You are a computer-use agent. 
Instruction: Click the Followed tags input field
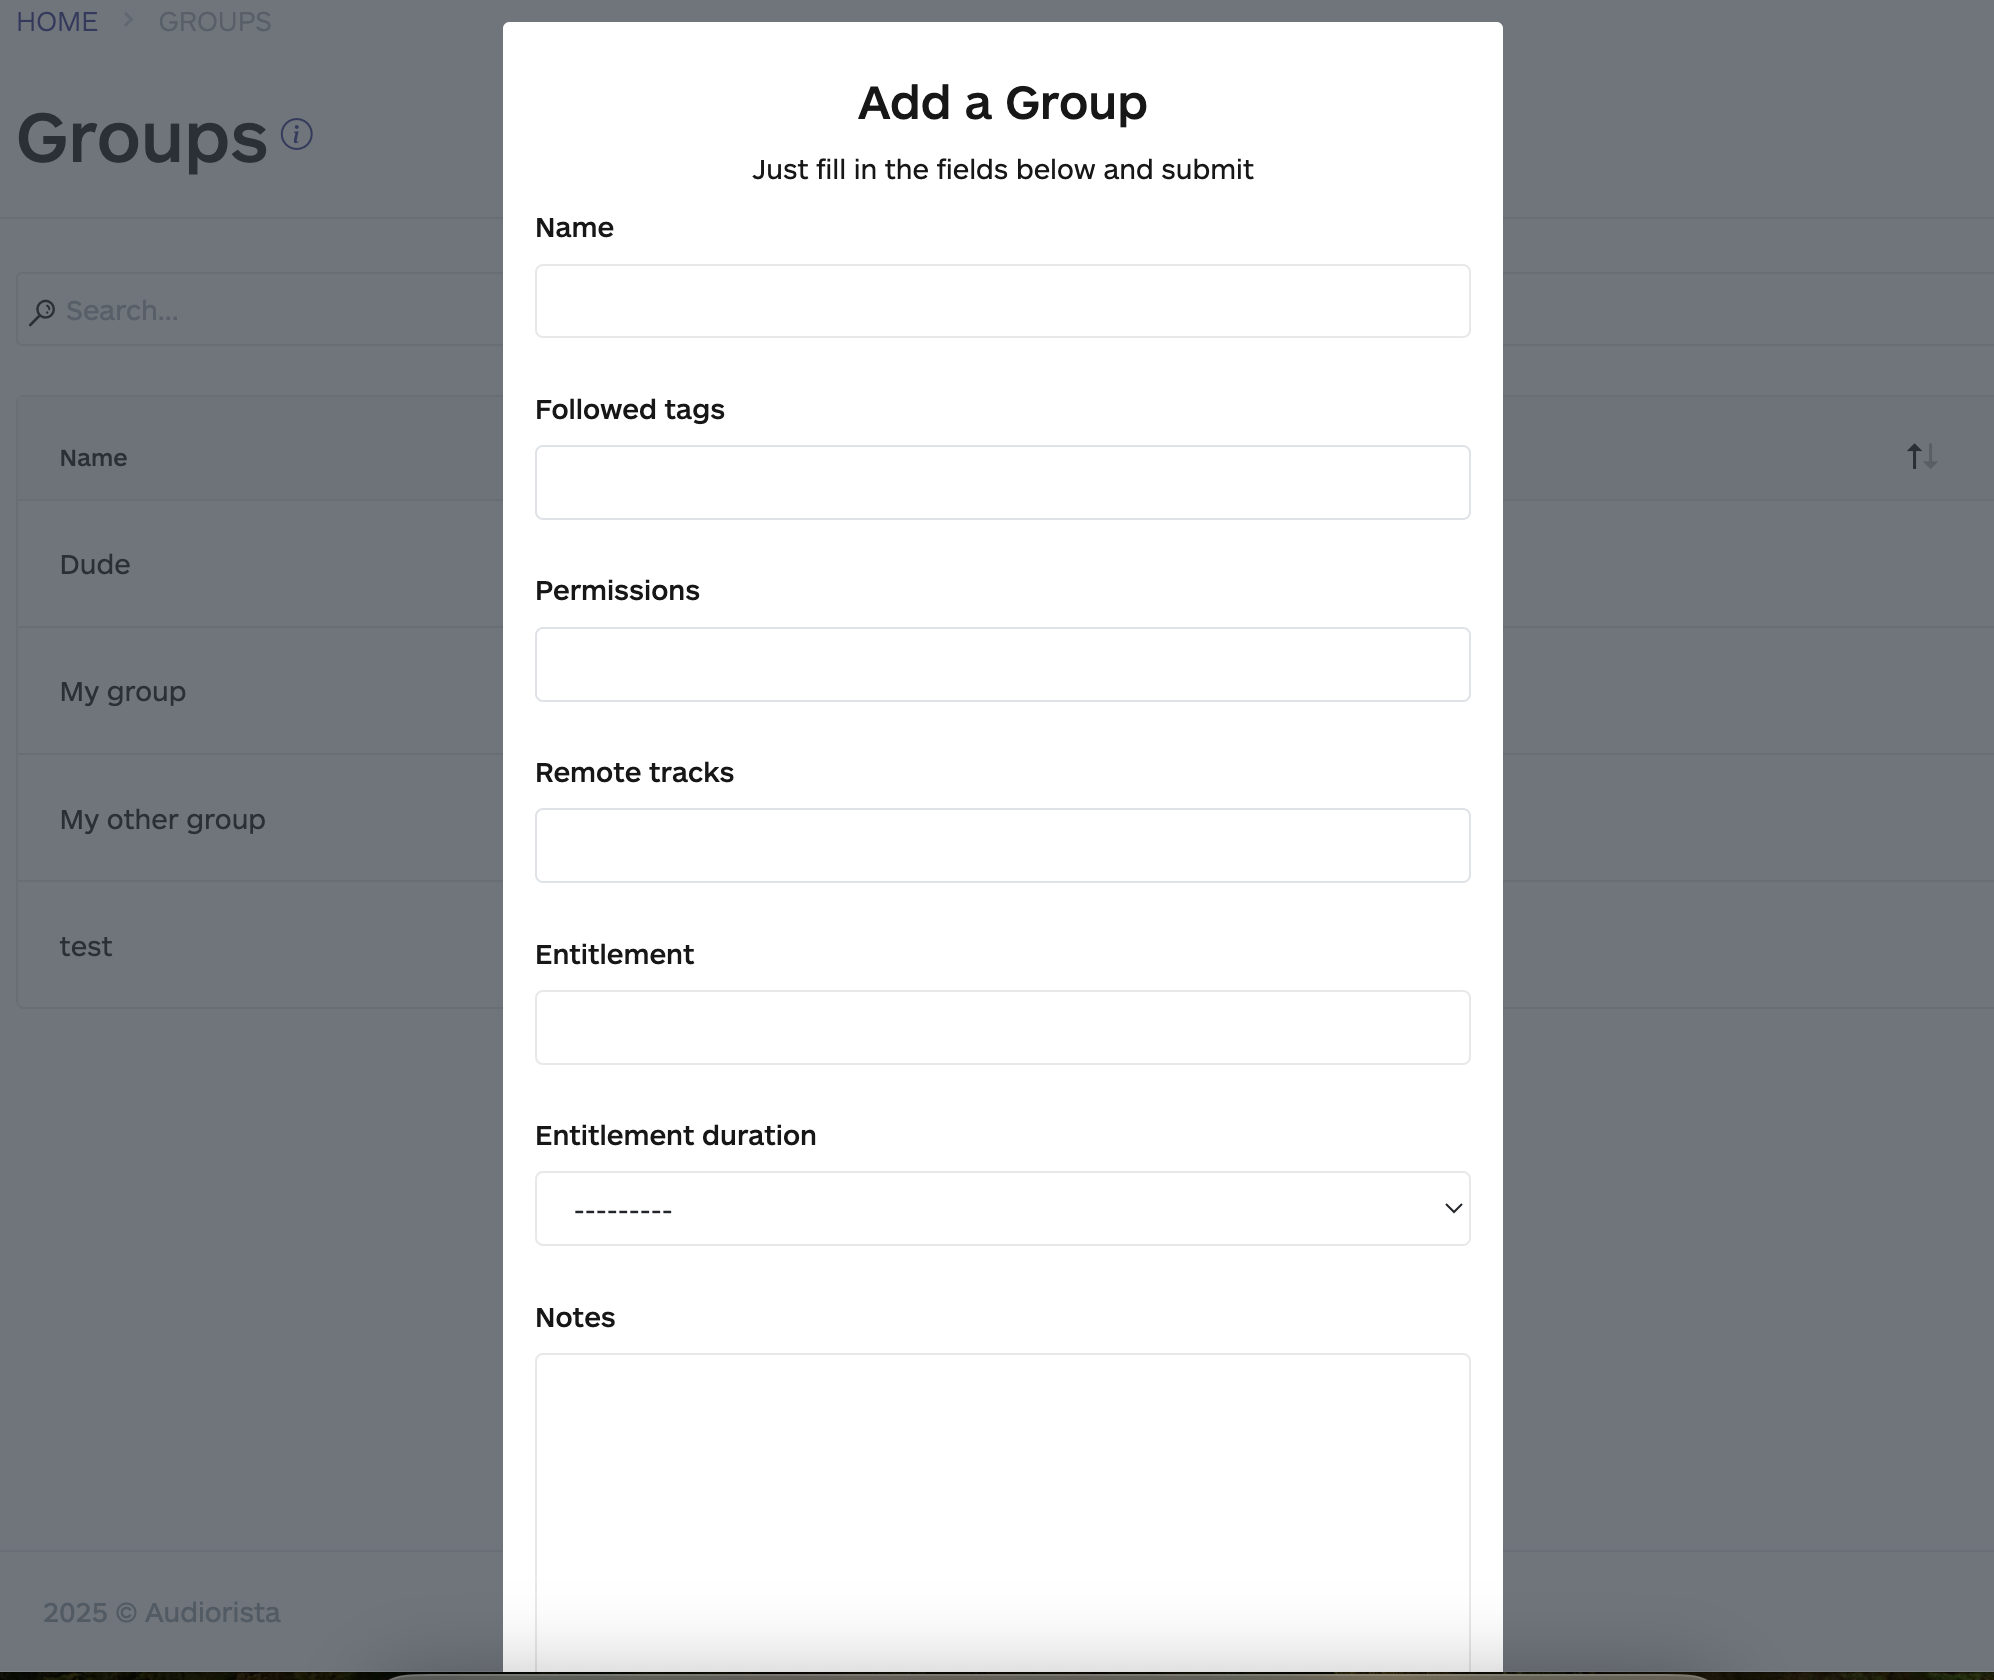pos(1001,482)
